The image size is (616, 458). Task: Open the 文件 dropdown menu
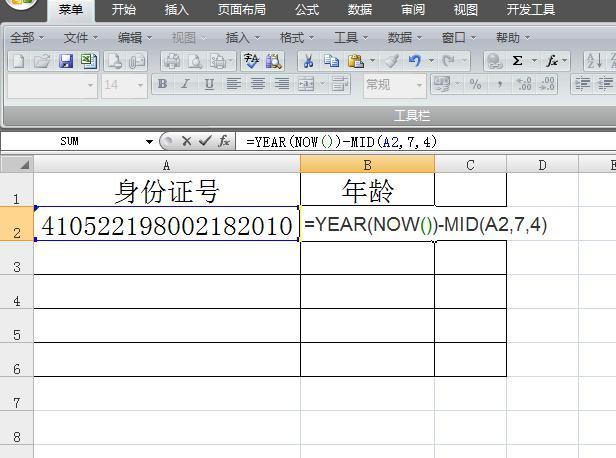click(x=81, y=38)
